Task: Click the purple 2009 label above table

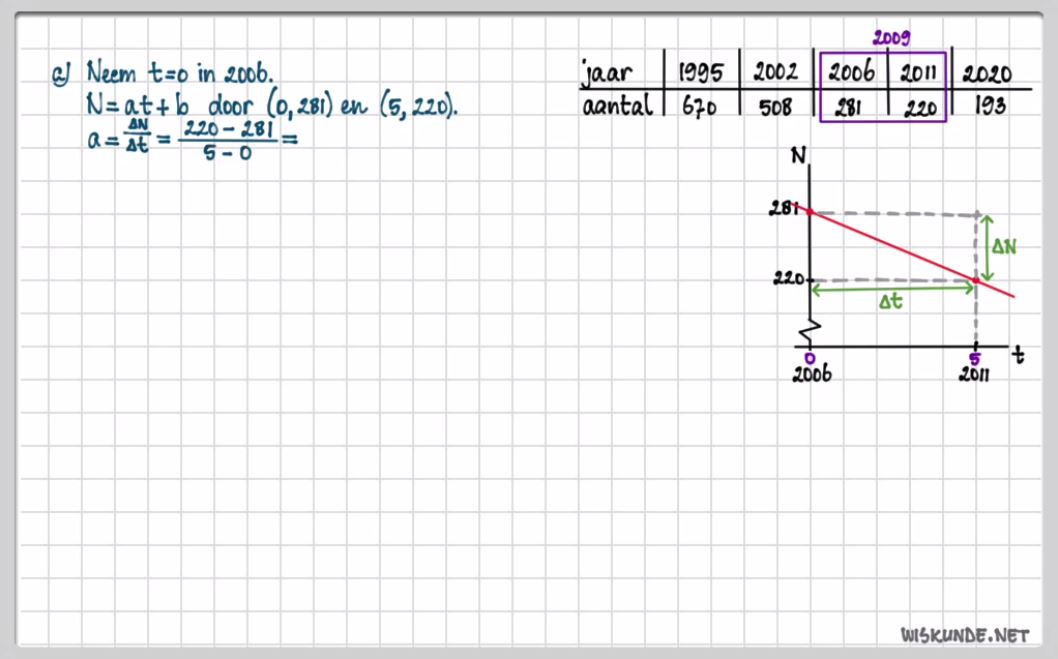Action: click(890, 38)
